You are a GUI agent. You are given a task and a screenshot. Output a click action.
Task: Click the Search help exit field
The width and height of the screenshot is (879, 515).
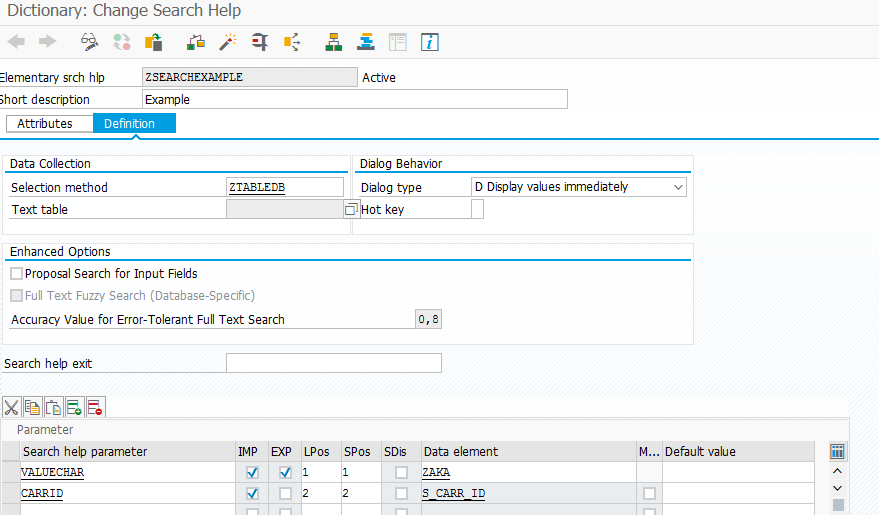pyautogui.click(x=334, y=363)
